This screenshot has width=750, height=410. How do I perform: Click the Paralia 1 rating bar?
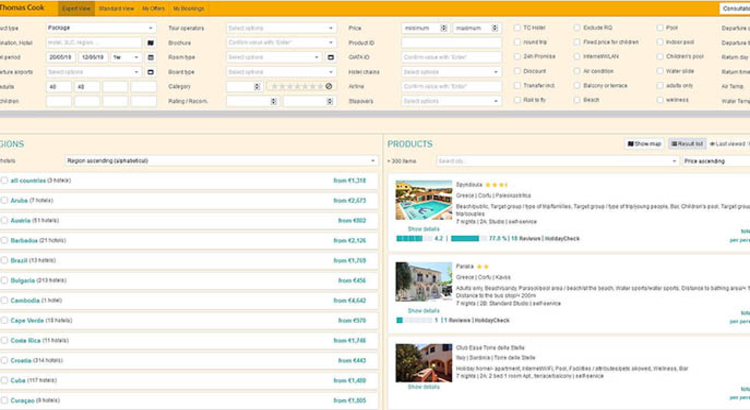[414, 320]
